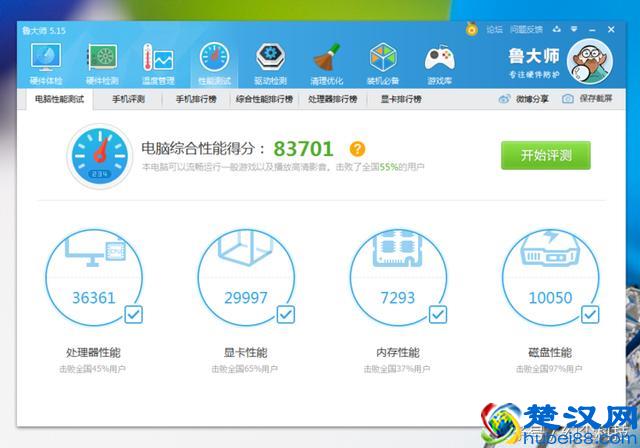Click the disk performance circle 10050
The image size is (640, 448).
[550, 277]
